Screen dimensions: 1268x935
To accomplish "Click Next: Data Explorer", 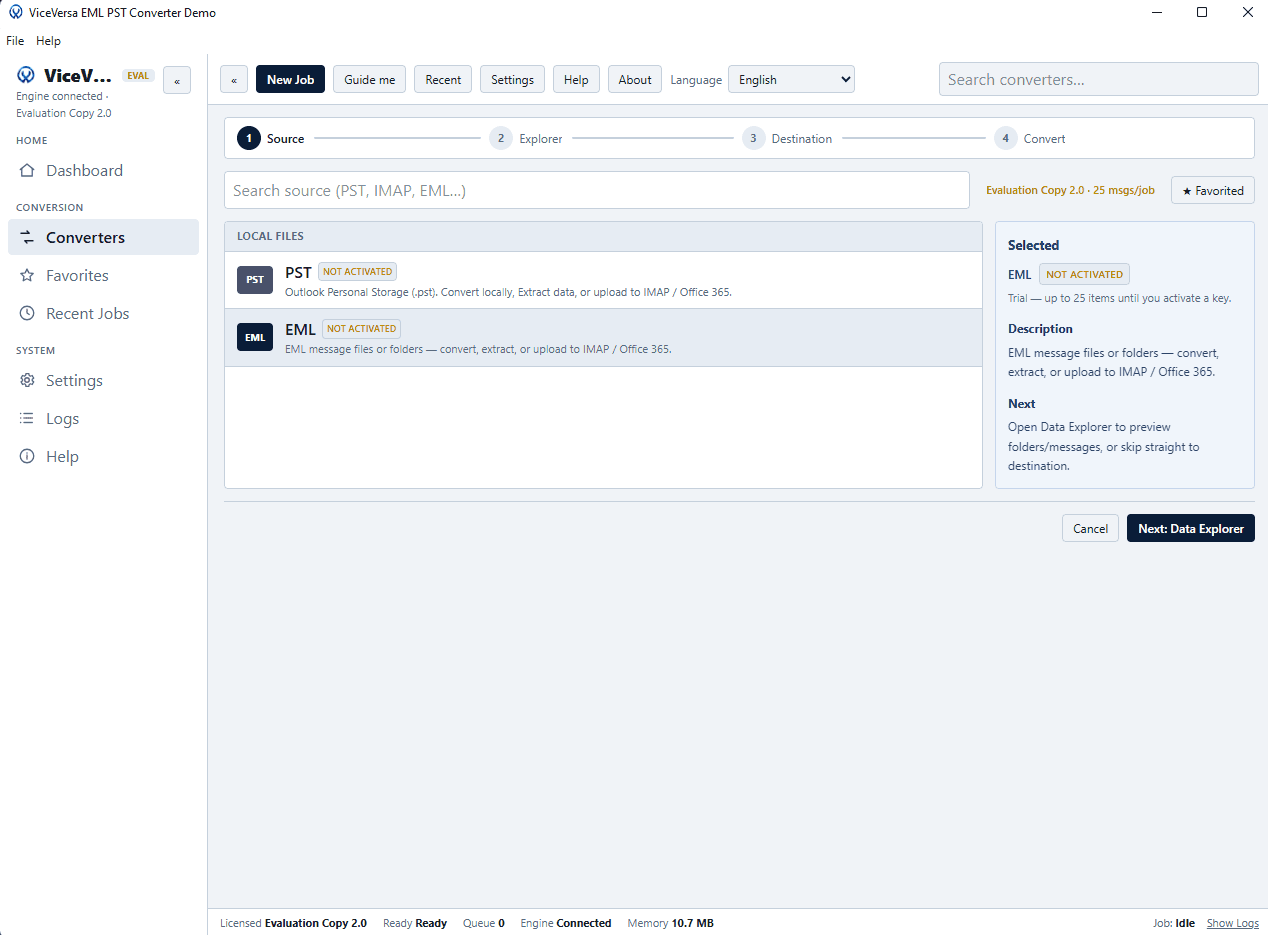I will (1191, 529).
